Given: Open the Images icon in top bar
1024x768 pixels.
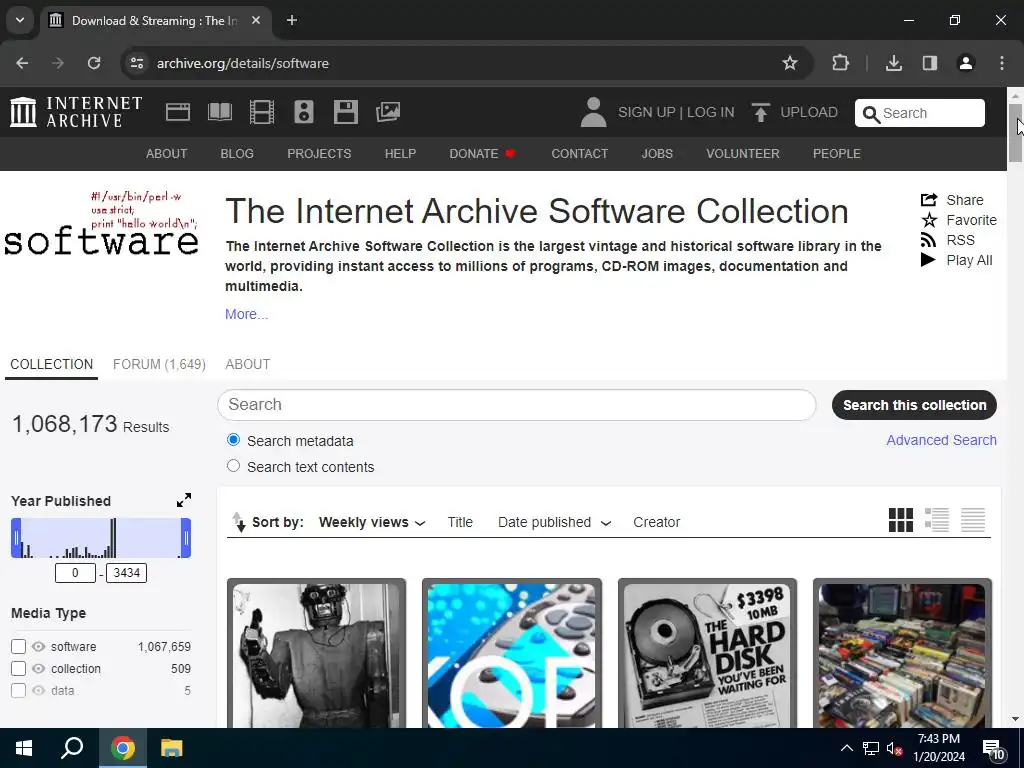Looking at the screenshot, I should (388, 112).
